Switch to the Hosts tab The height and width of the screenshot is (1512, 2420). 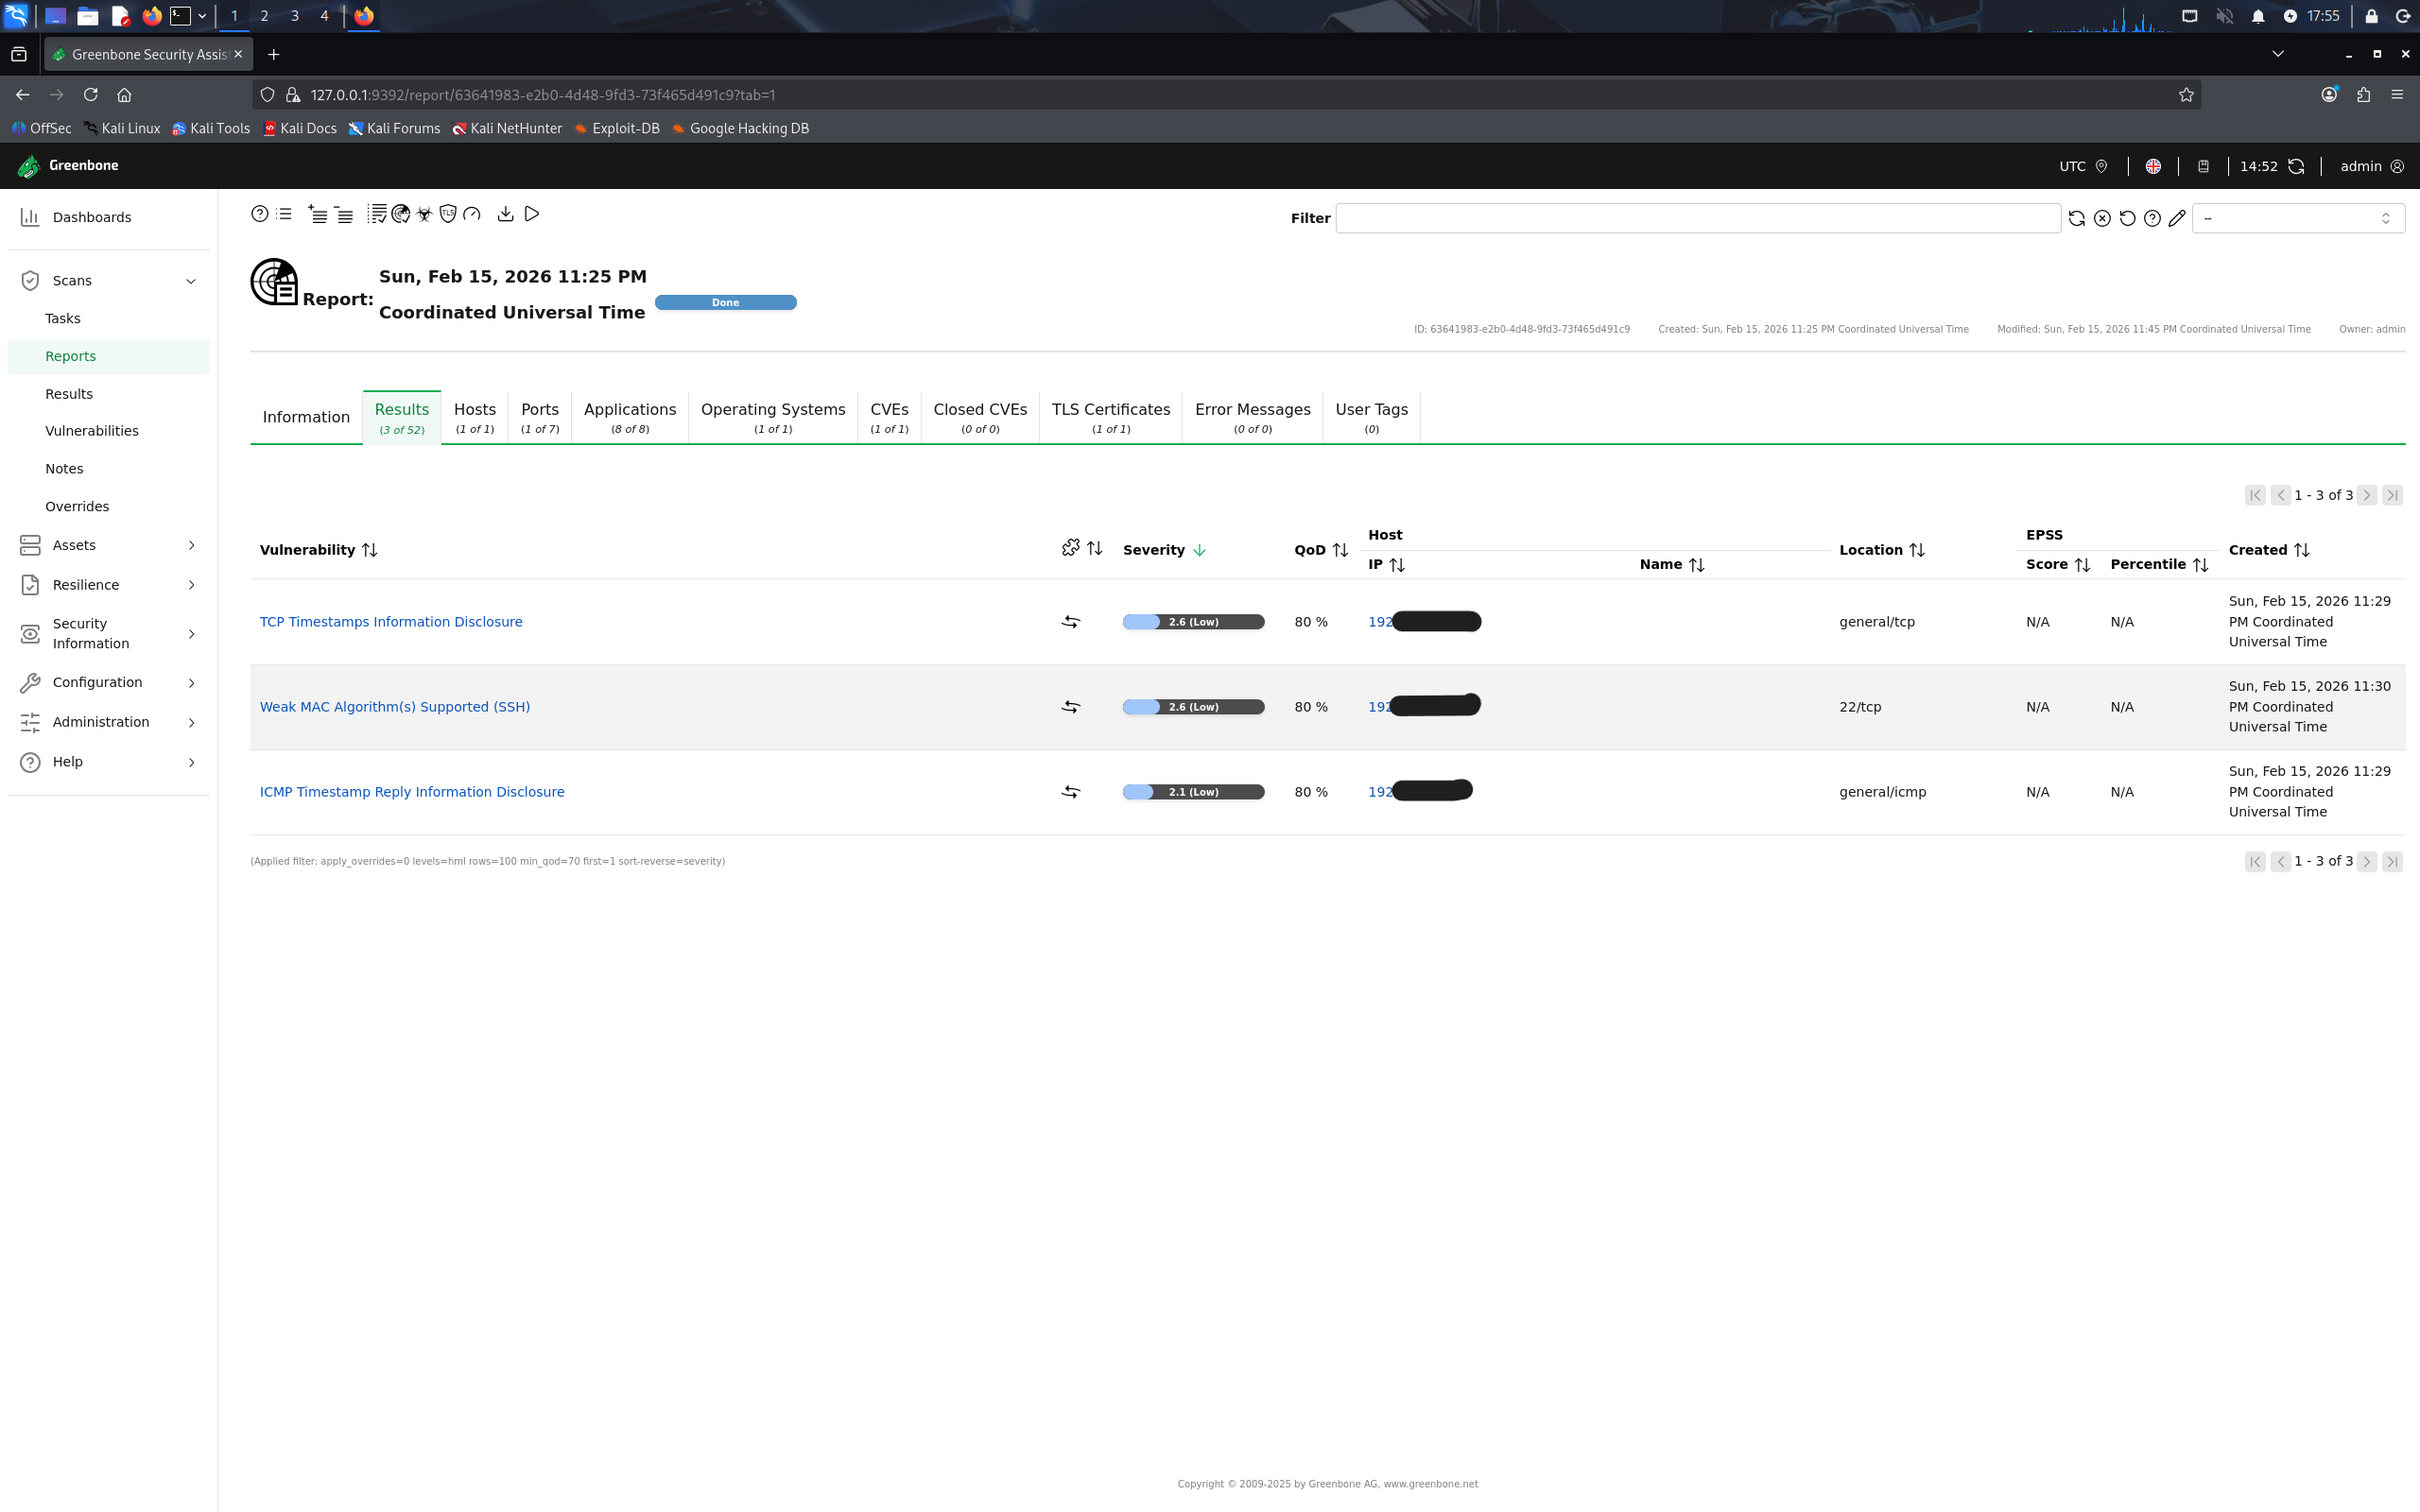(474, 417)
